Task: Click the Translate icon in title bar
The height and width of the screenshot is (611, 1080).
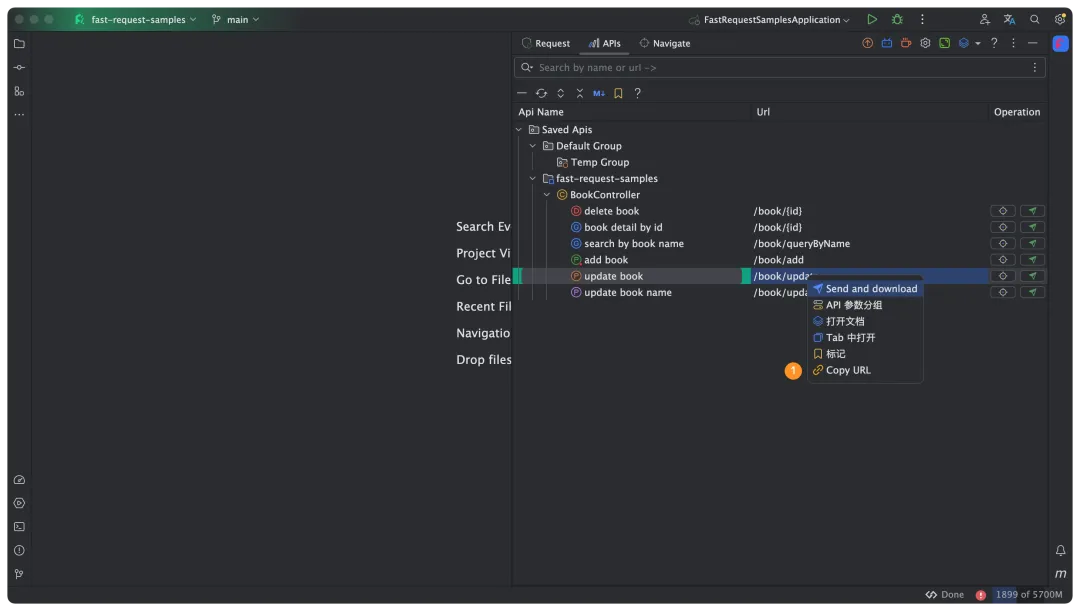Action: click(x=1009, y=19)
